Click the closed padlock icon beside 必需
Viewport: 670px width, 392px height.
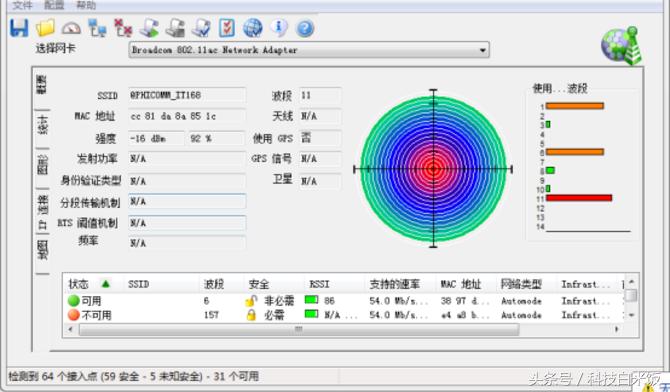251,315
